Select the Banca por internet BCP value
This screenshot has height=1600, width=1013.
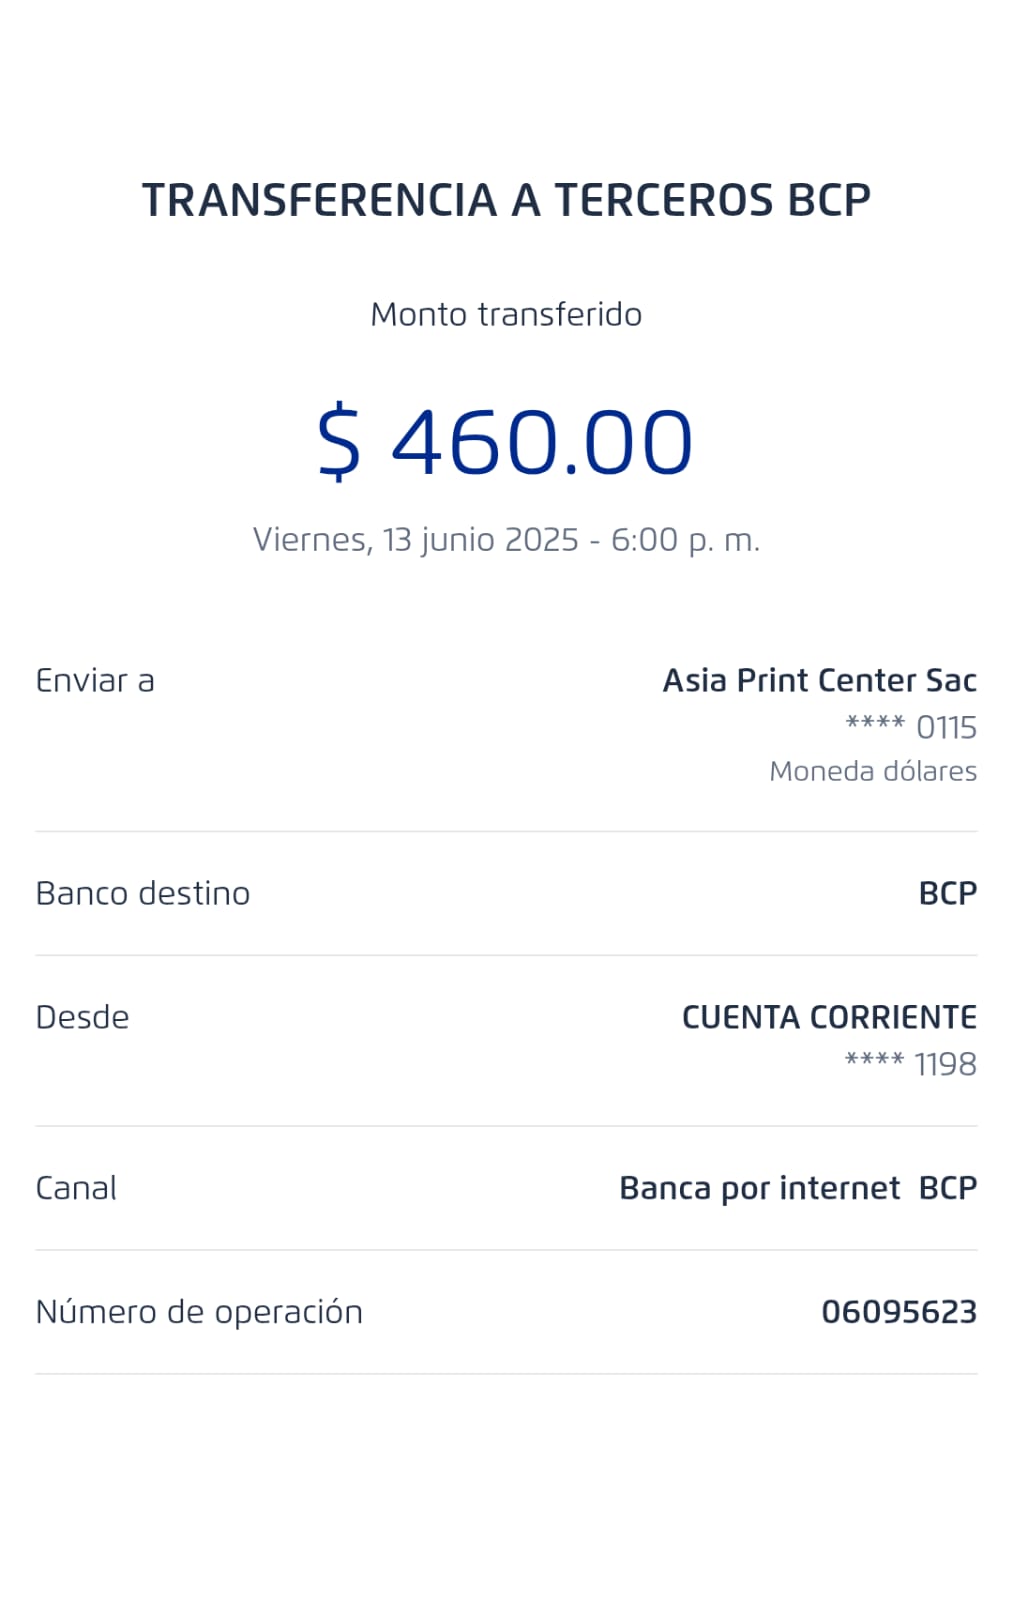point(798,1188)
